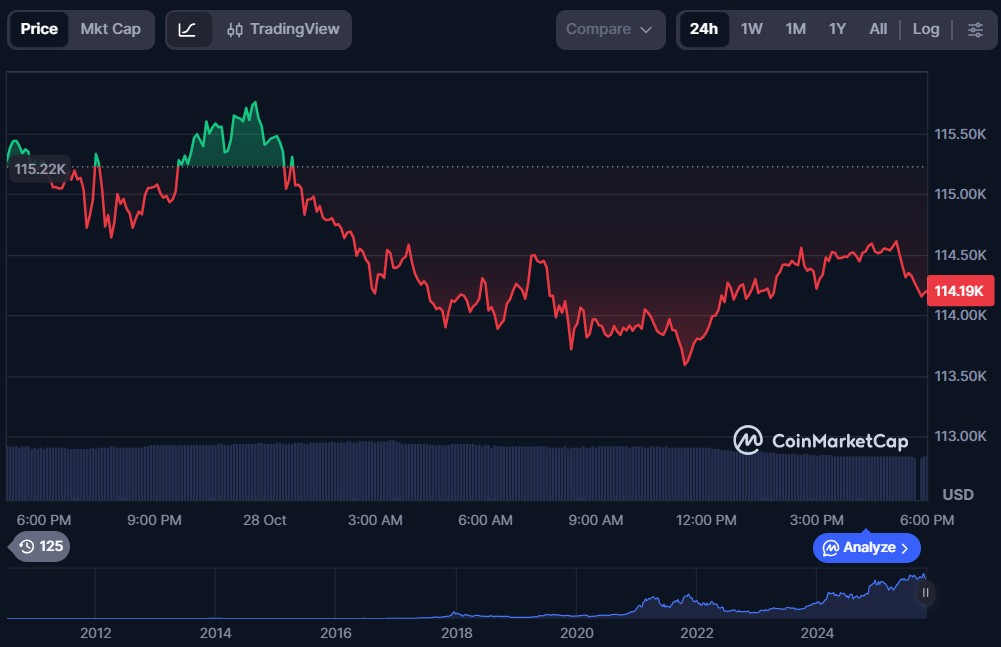Click the current price label 114.19K
This screenshot has height=647, width=1001.
point(959,292)
